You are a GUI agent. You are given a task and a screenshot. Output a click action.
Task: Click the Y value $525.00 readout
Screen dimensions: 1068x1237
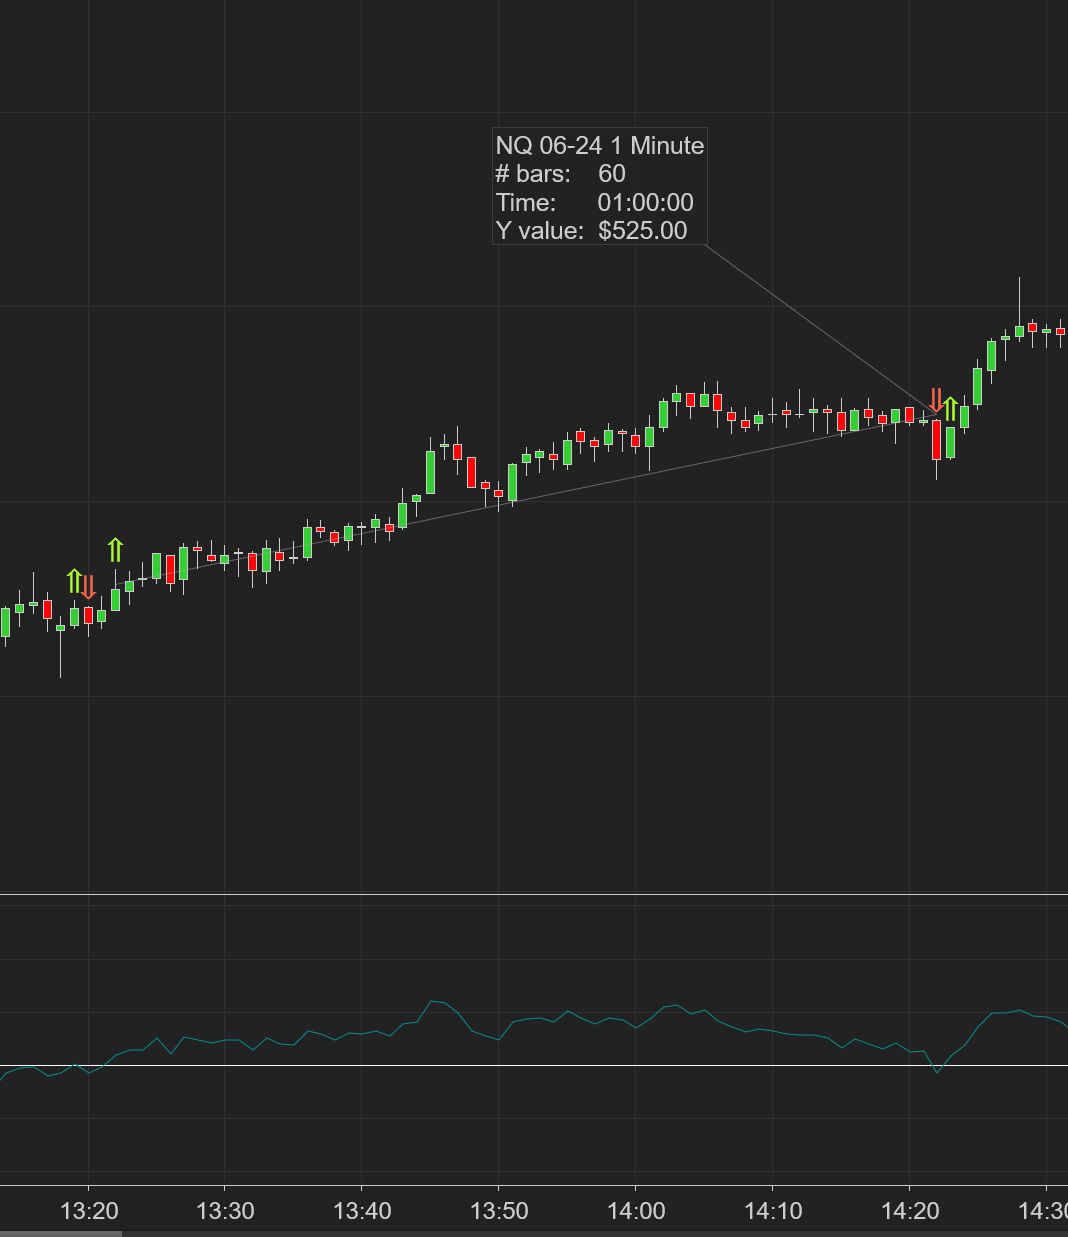tap(591, 231)
